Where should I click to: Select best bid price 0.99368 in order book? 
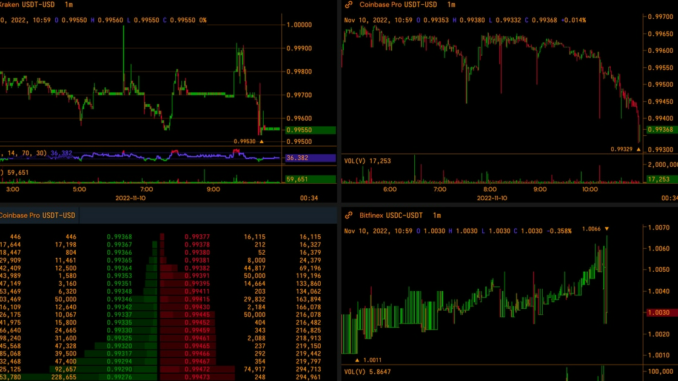pos(119,237)
